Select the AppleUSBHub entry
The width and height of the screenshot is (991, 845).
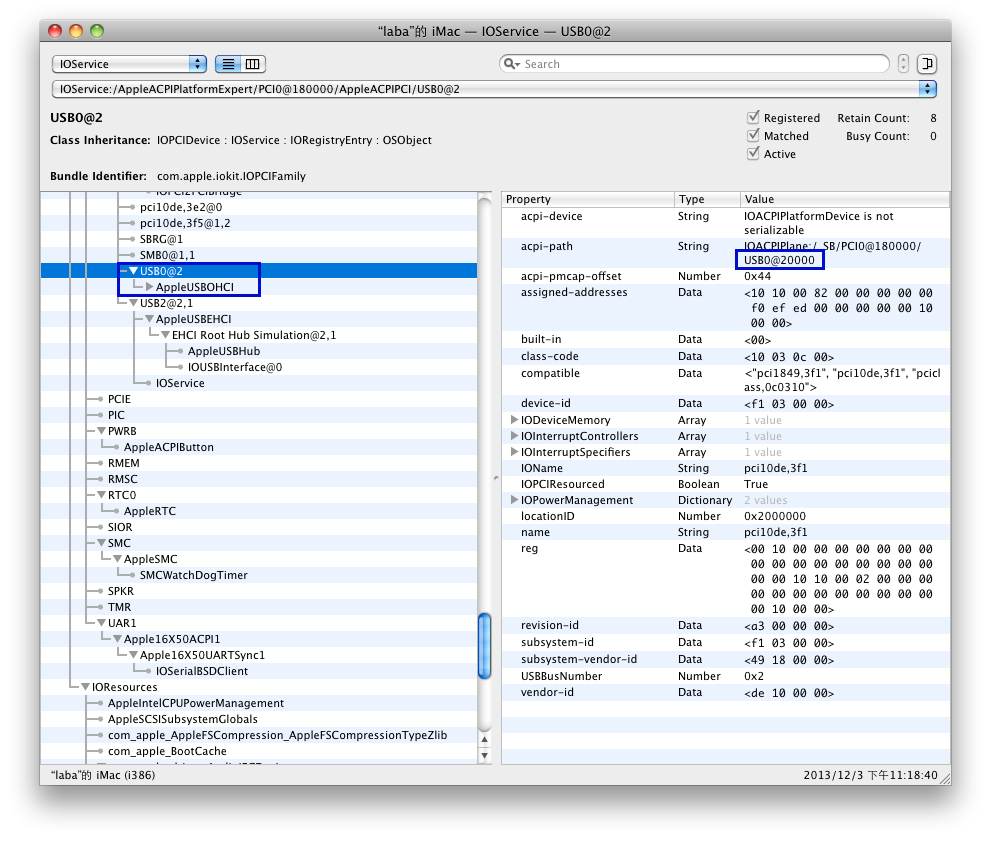coord(224,351)
